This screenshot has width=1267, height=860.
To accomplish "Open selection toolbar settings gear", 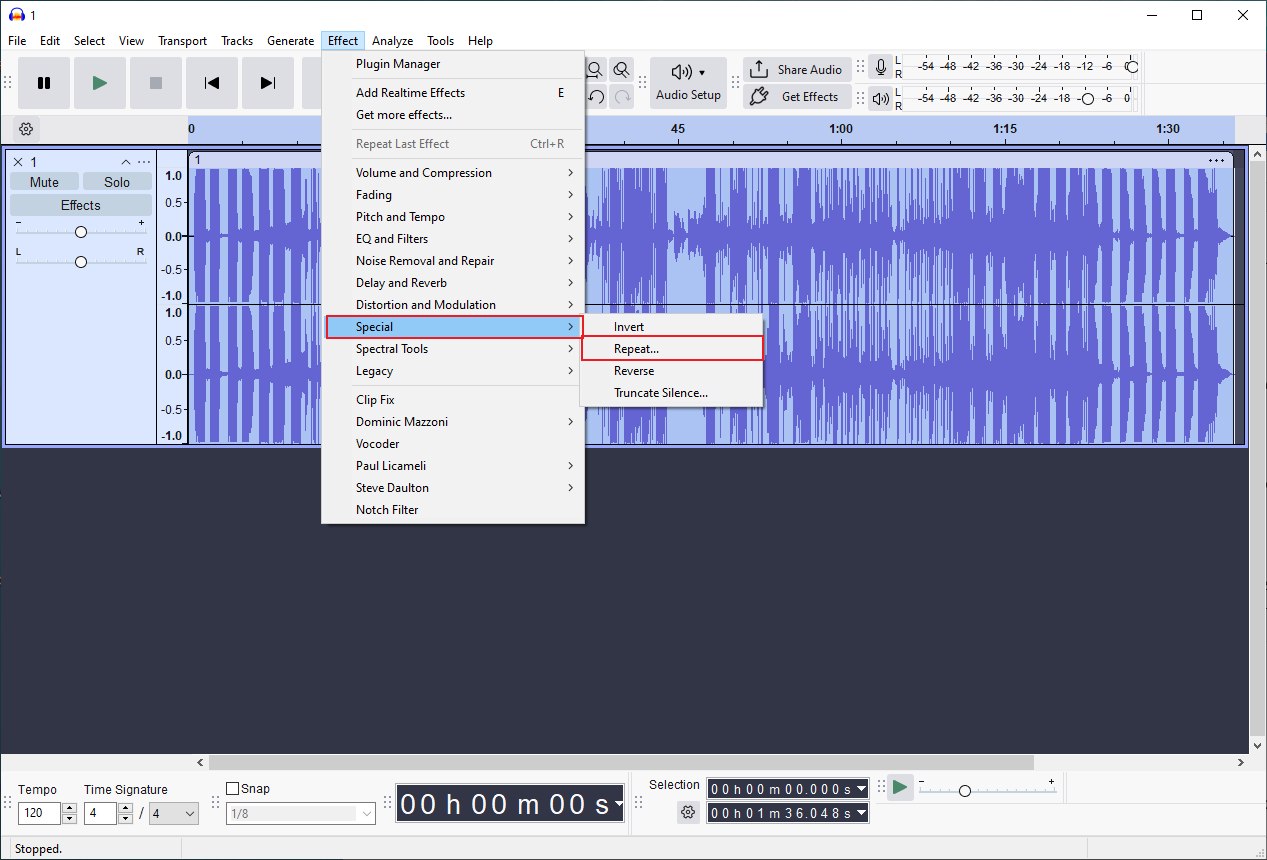I will pos(688,812).
